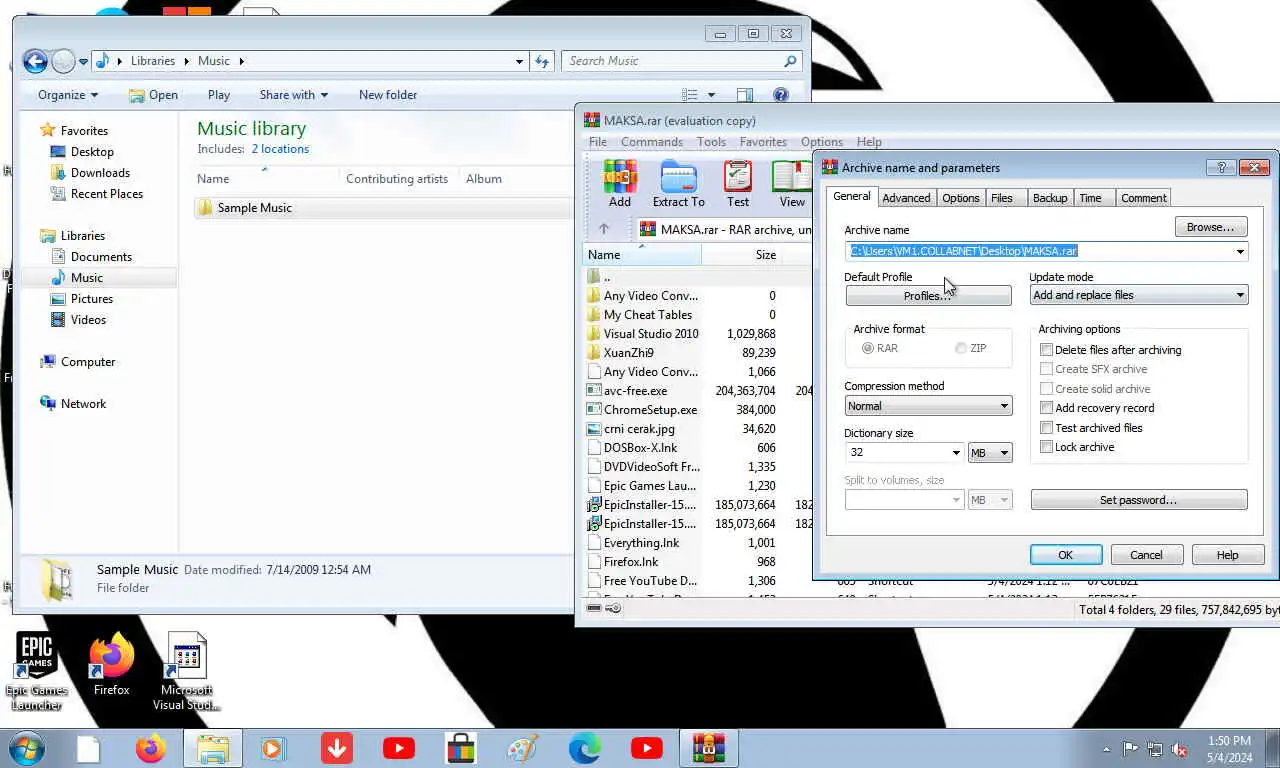The image size is (1280, 768).
Task: Click the Add toolbar icon in WinRAR
Action: click(x=620, y=184)
